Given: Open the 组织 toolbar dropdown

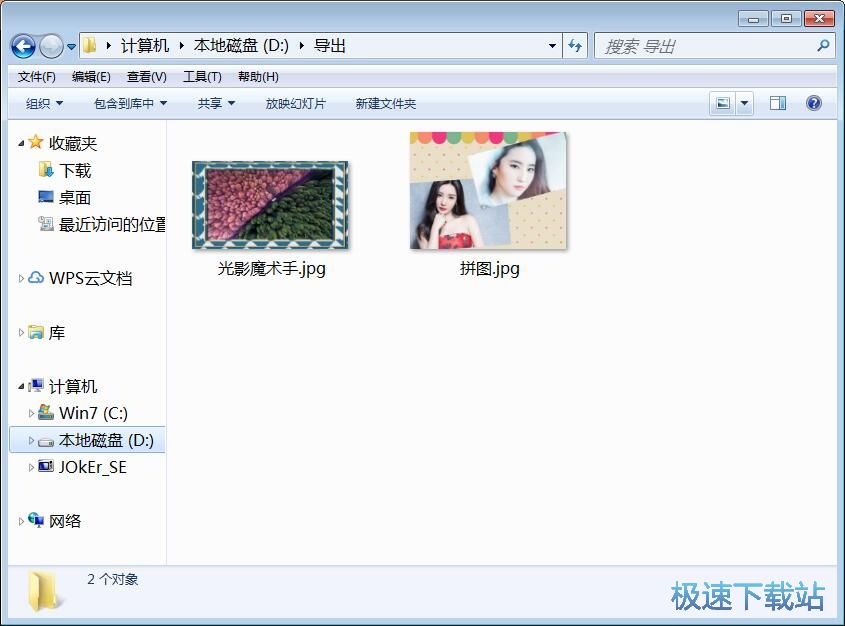Looking at the screenshot, I should pos(44,103).
